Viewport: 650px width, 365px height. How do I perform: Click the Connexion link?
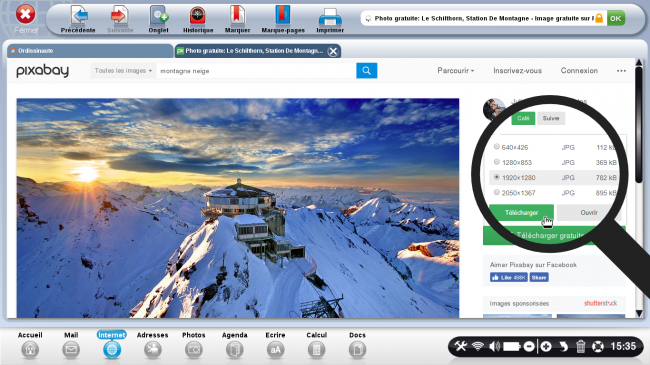coord(579,71)
